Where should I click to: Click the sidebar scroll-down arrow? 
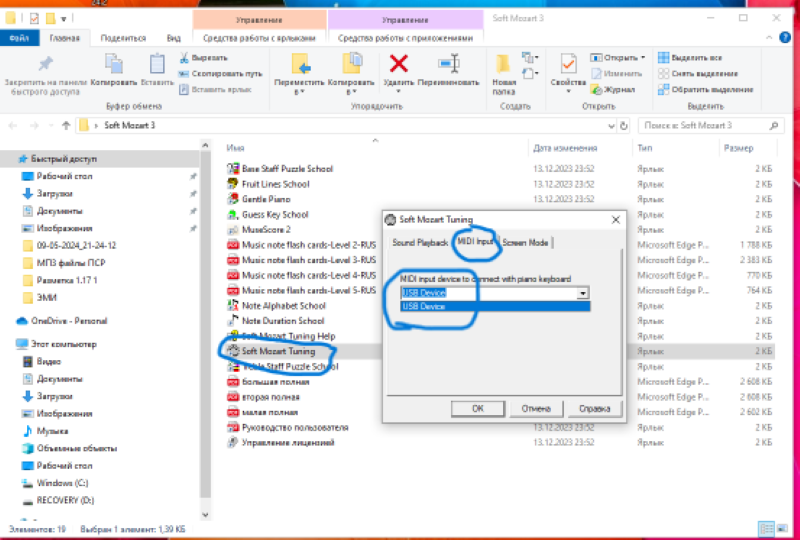205,514
